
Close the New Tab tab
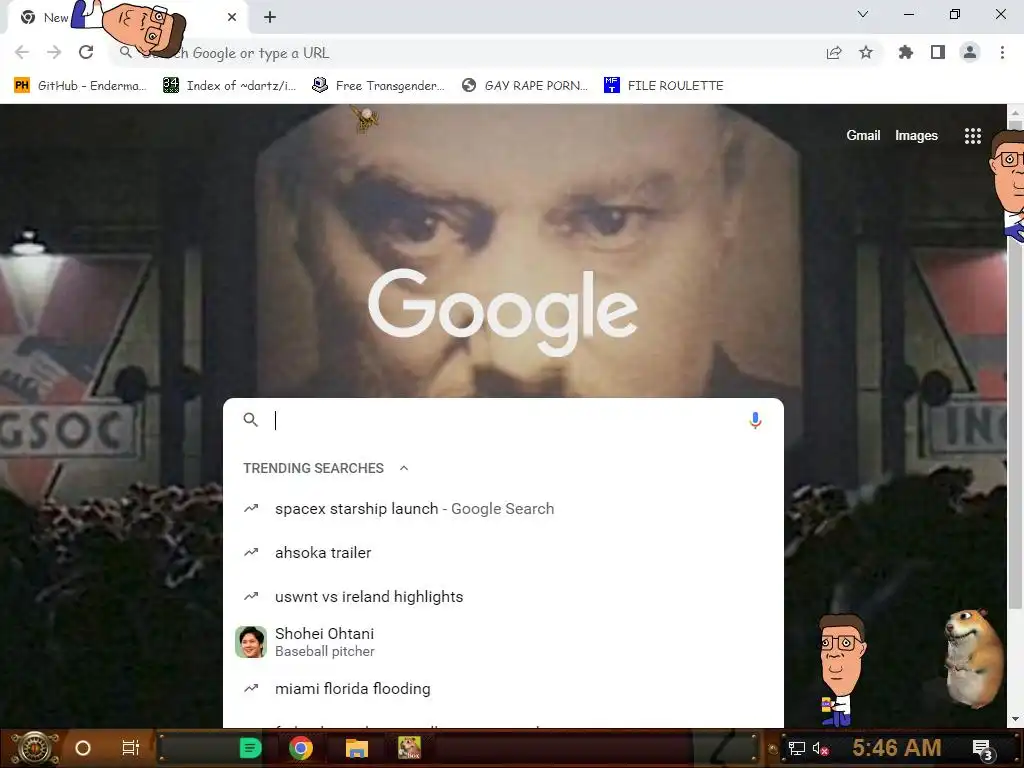[x=232, y=17]
